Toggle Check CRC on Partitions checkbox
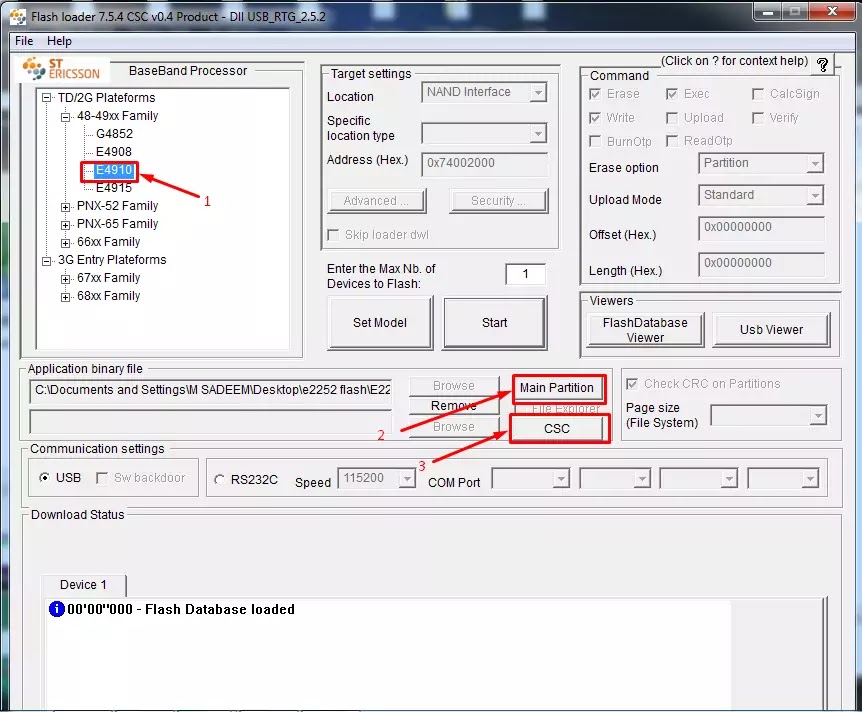862x712 pixels. [632, 384]
